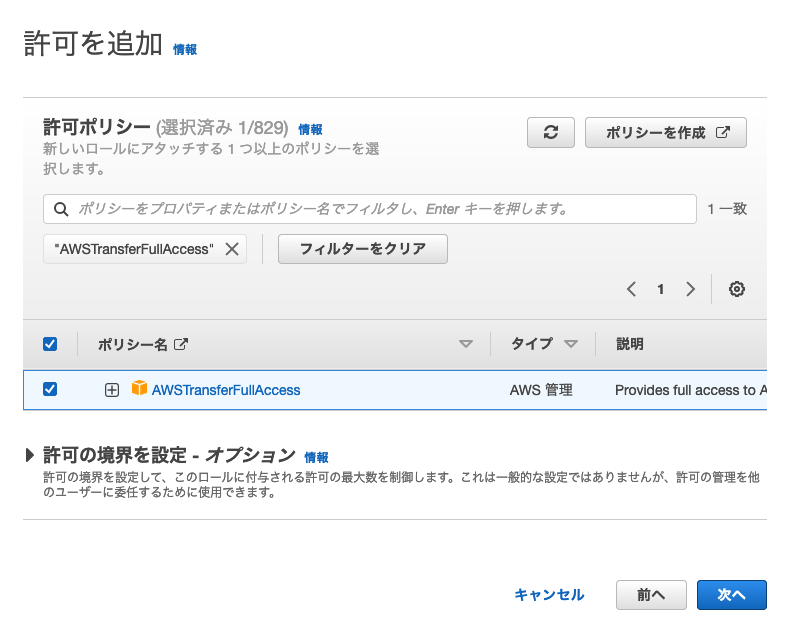The width and height of the screenshot is (787, 618).
Task: Click the 1 一致 match count text
Action: 727,209
